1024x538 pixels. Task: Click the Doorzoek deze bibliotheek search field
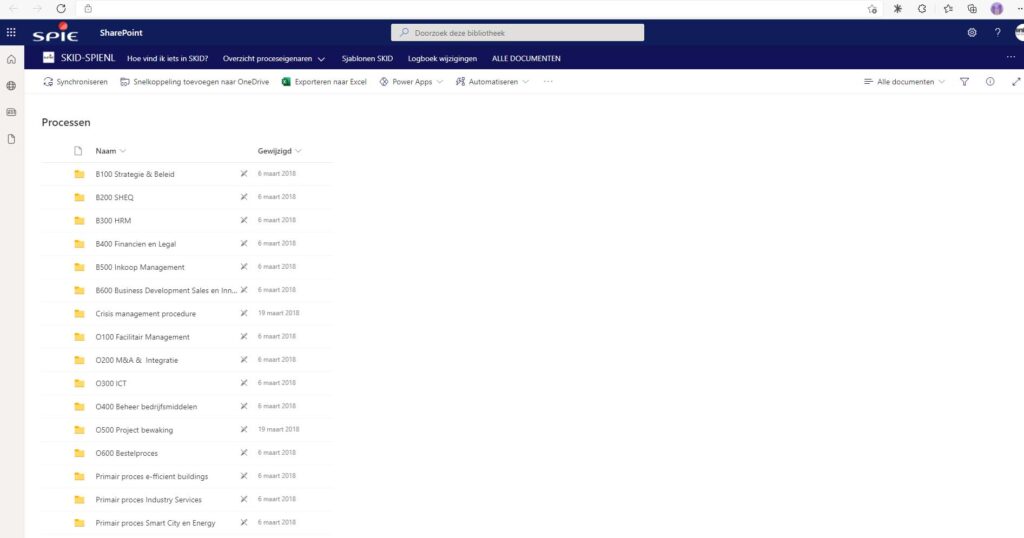pos(517,33)
